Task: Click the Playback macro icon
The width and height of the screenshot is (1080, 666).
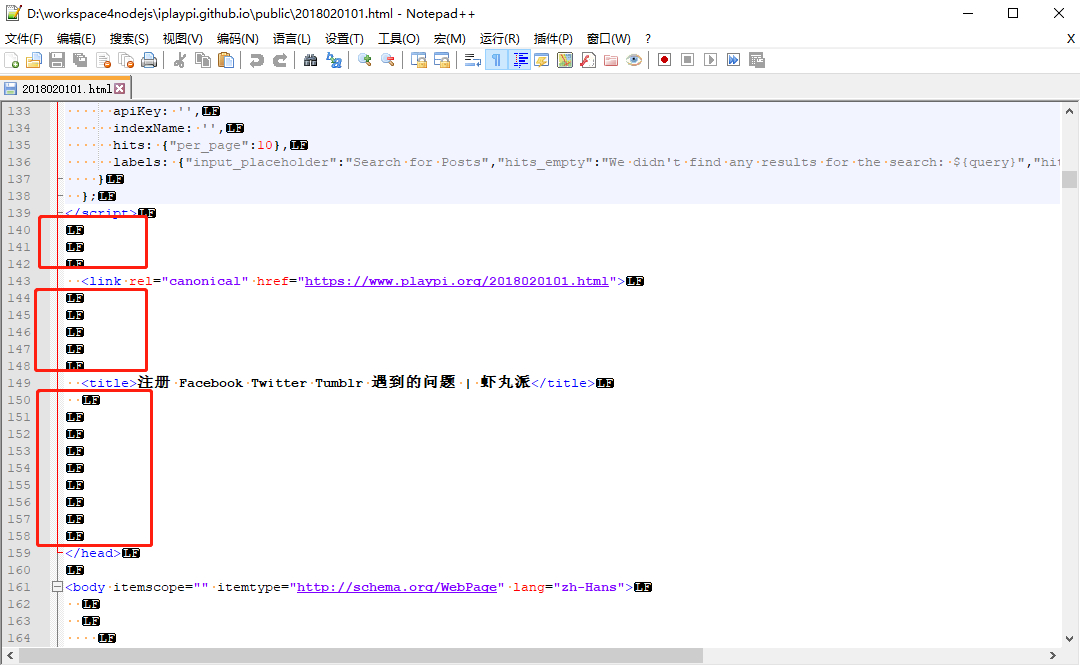Action: [711, 61]
